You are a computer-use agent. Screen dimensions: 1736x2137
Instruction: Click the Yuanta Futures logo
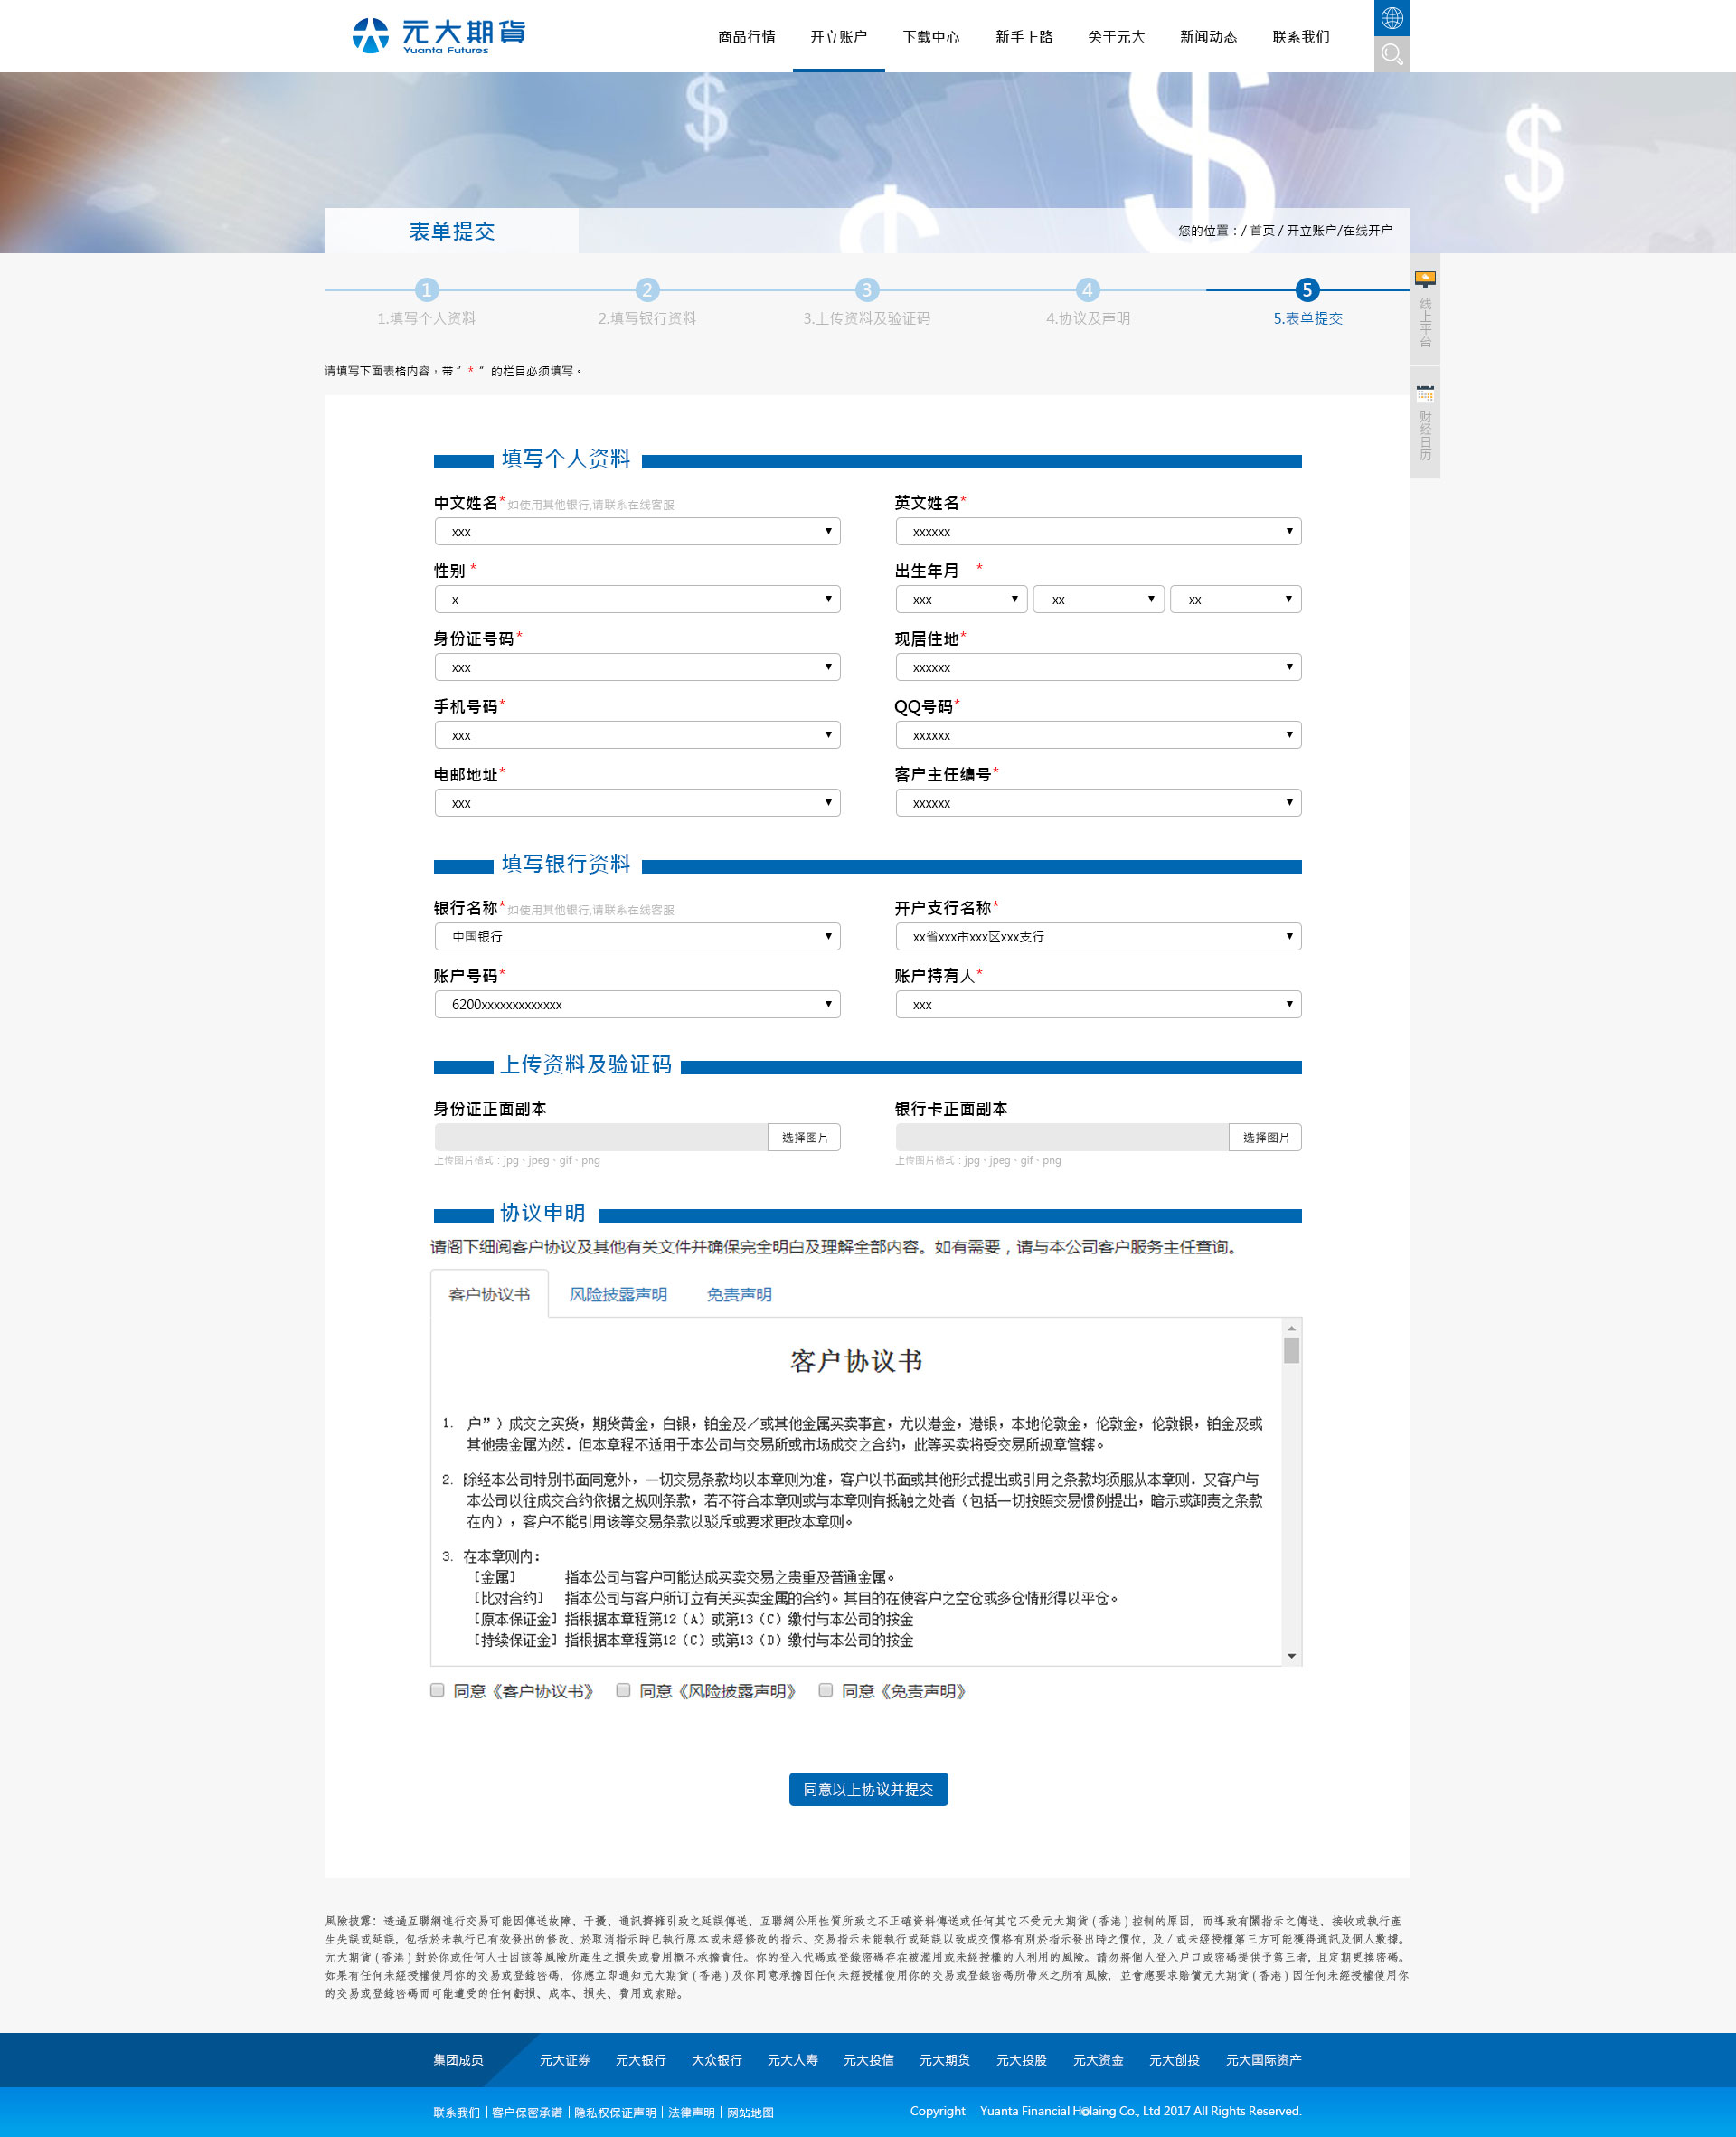click(x=439, y=35)
